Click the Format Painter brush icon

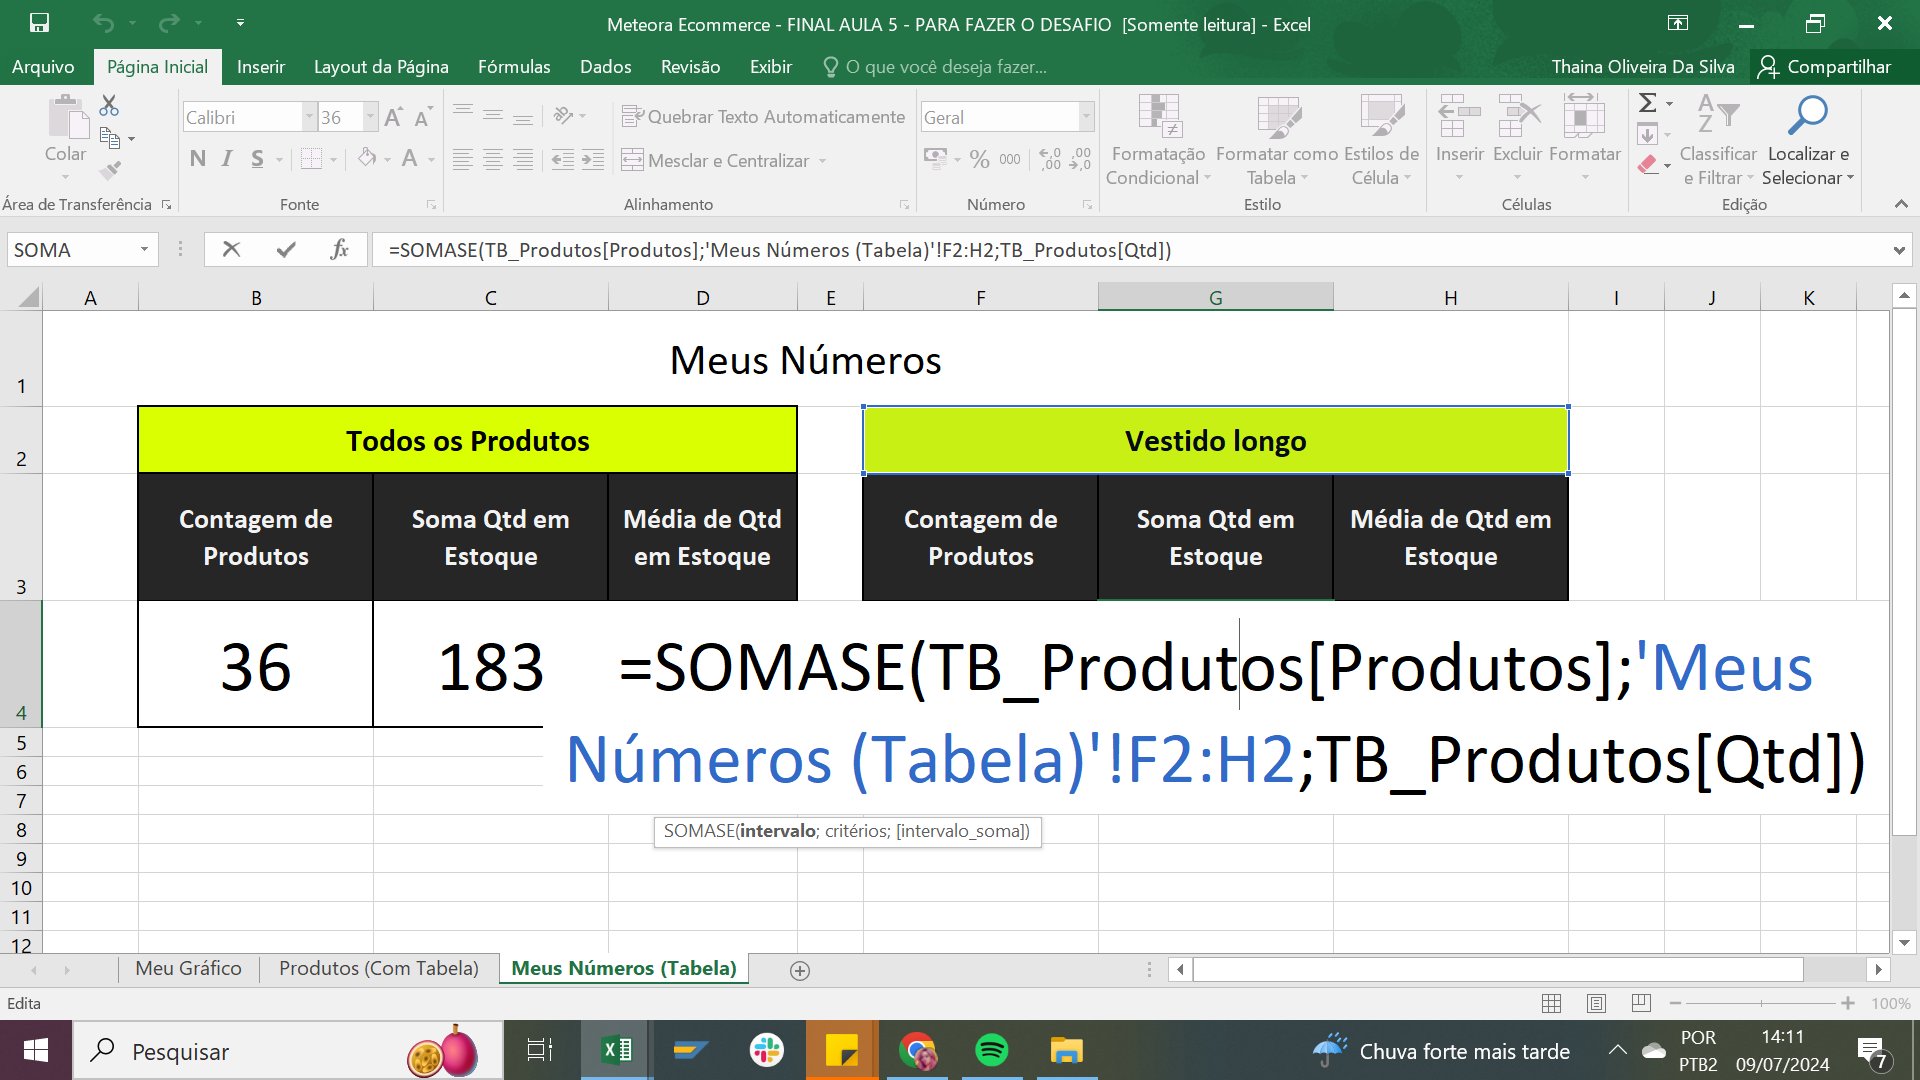110,170
